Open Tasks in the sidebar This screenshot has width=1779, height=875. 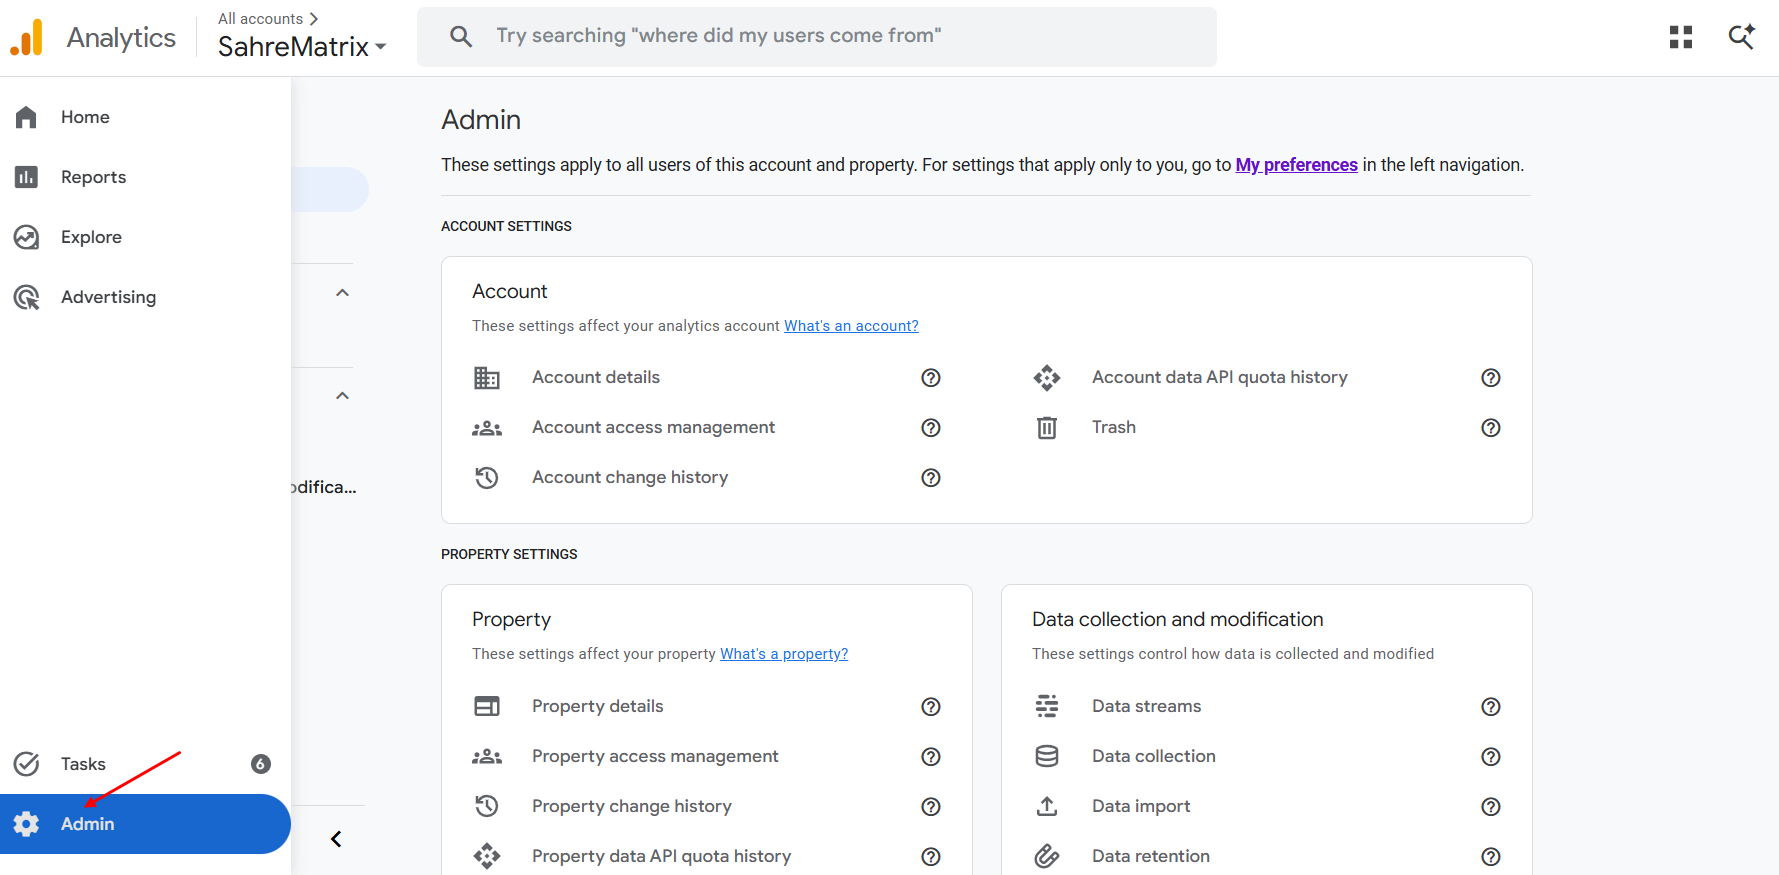pos(145,764)
